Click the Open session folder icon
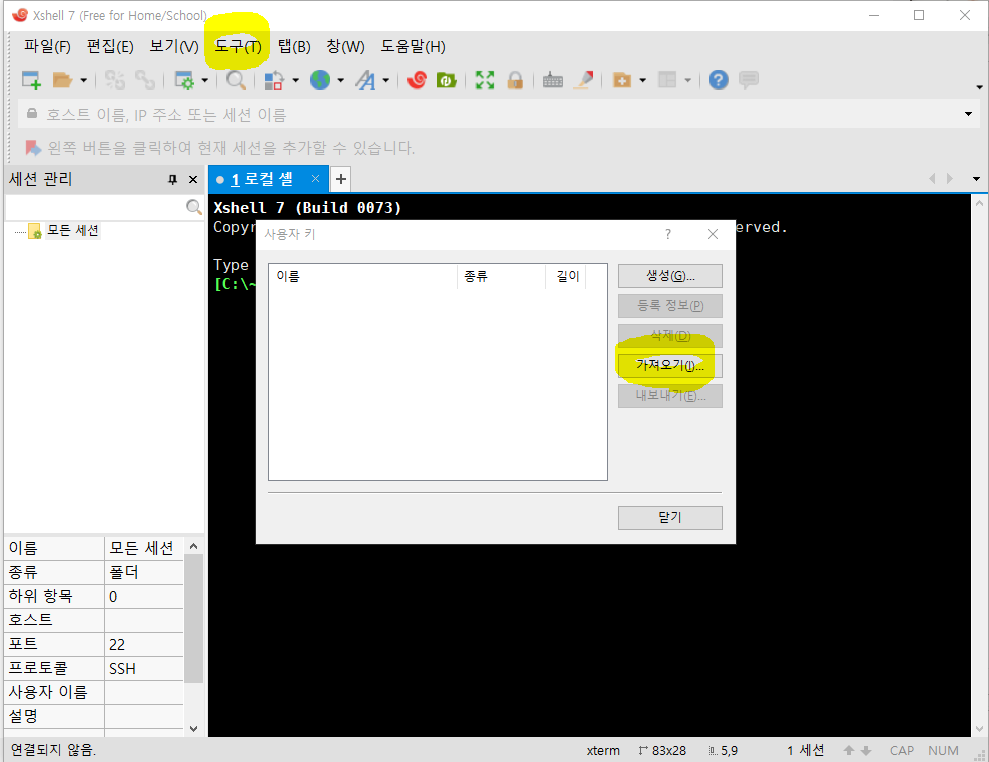989x762 pixels. point(62,80)
